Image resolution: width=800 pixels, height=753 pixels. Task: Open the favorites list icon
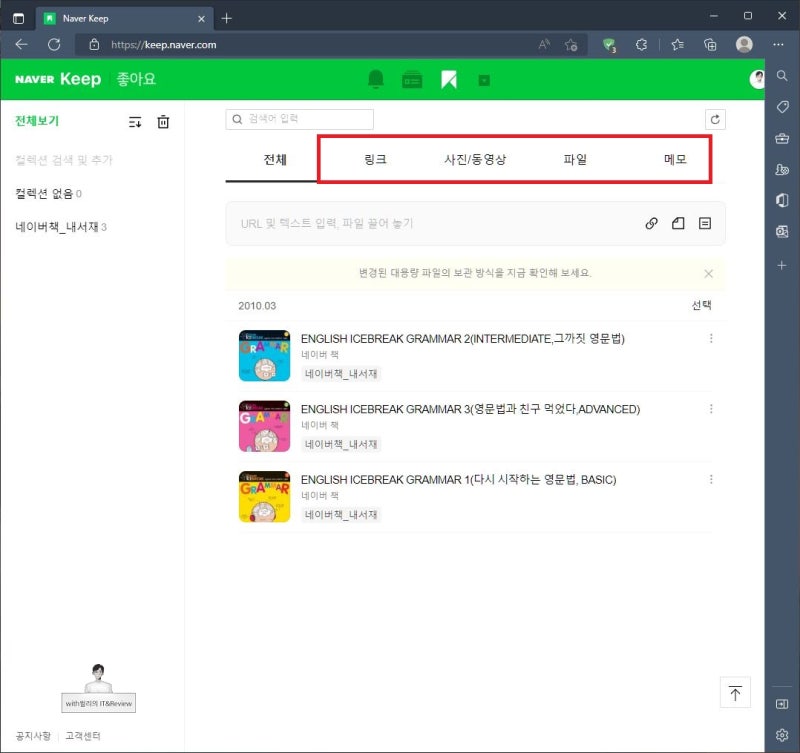point(678,45)
